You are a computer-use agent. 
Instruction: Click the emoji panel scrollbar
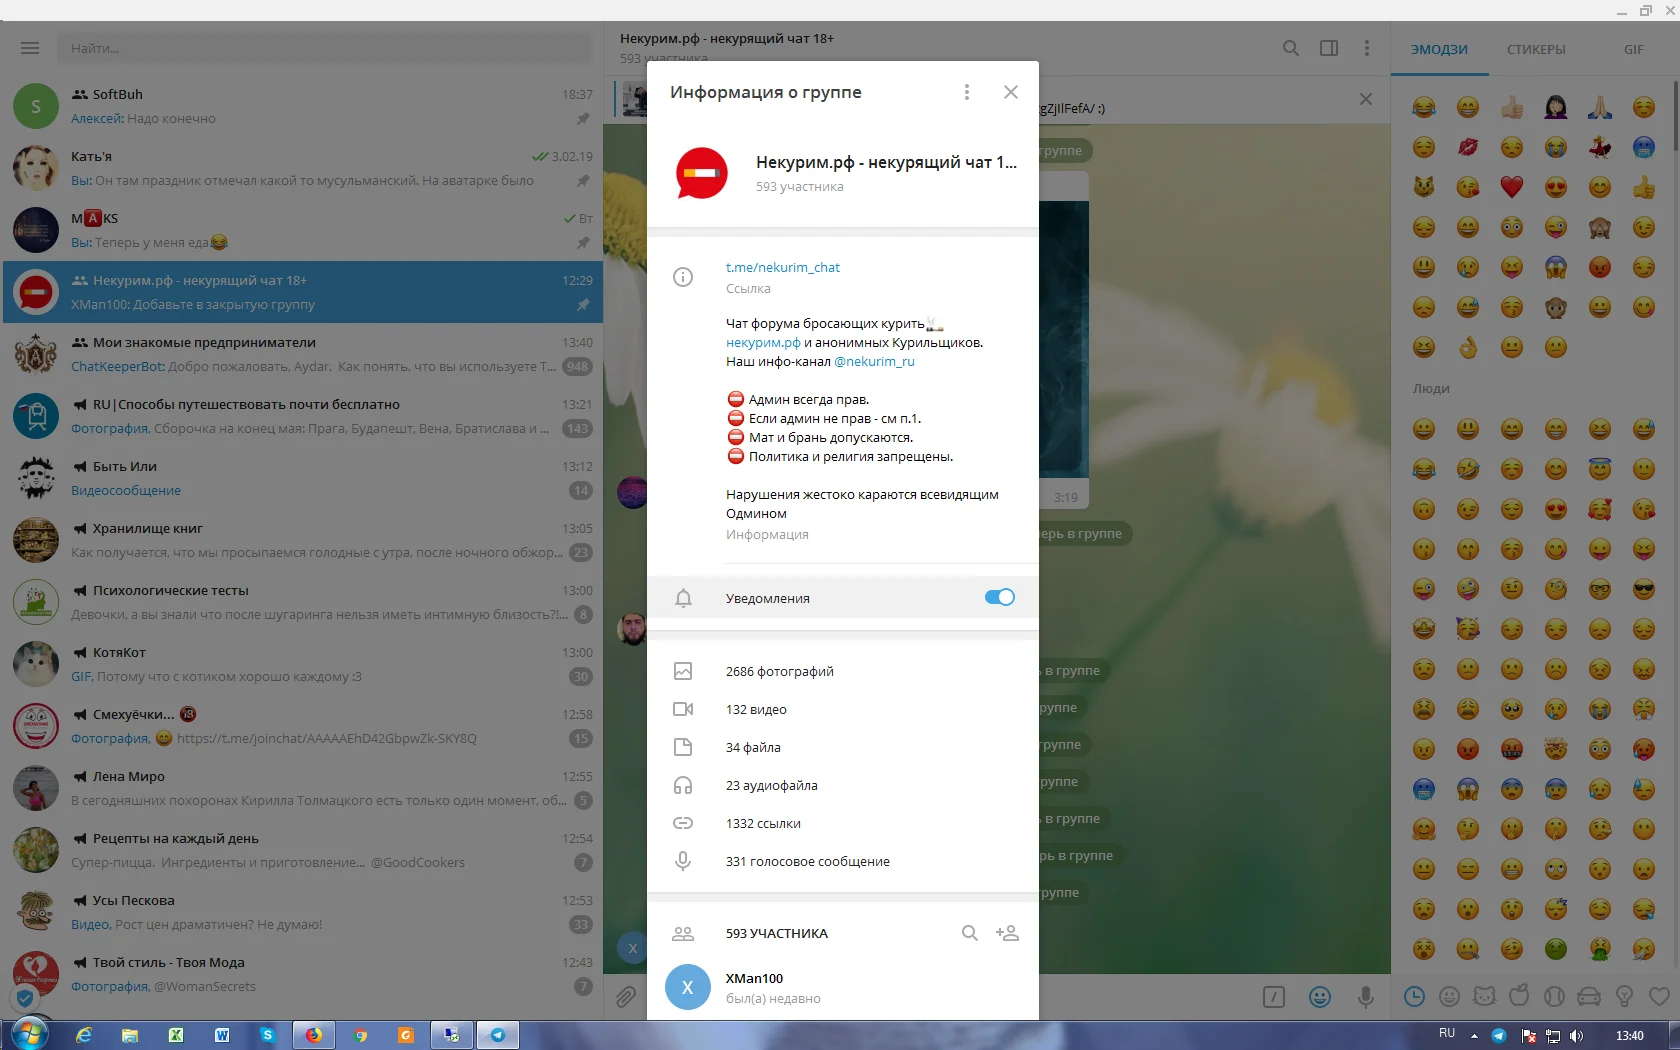pos(1674,118)
